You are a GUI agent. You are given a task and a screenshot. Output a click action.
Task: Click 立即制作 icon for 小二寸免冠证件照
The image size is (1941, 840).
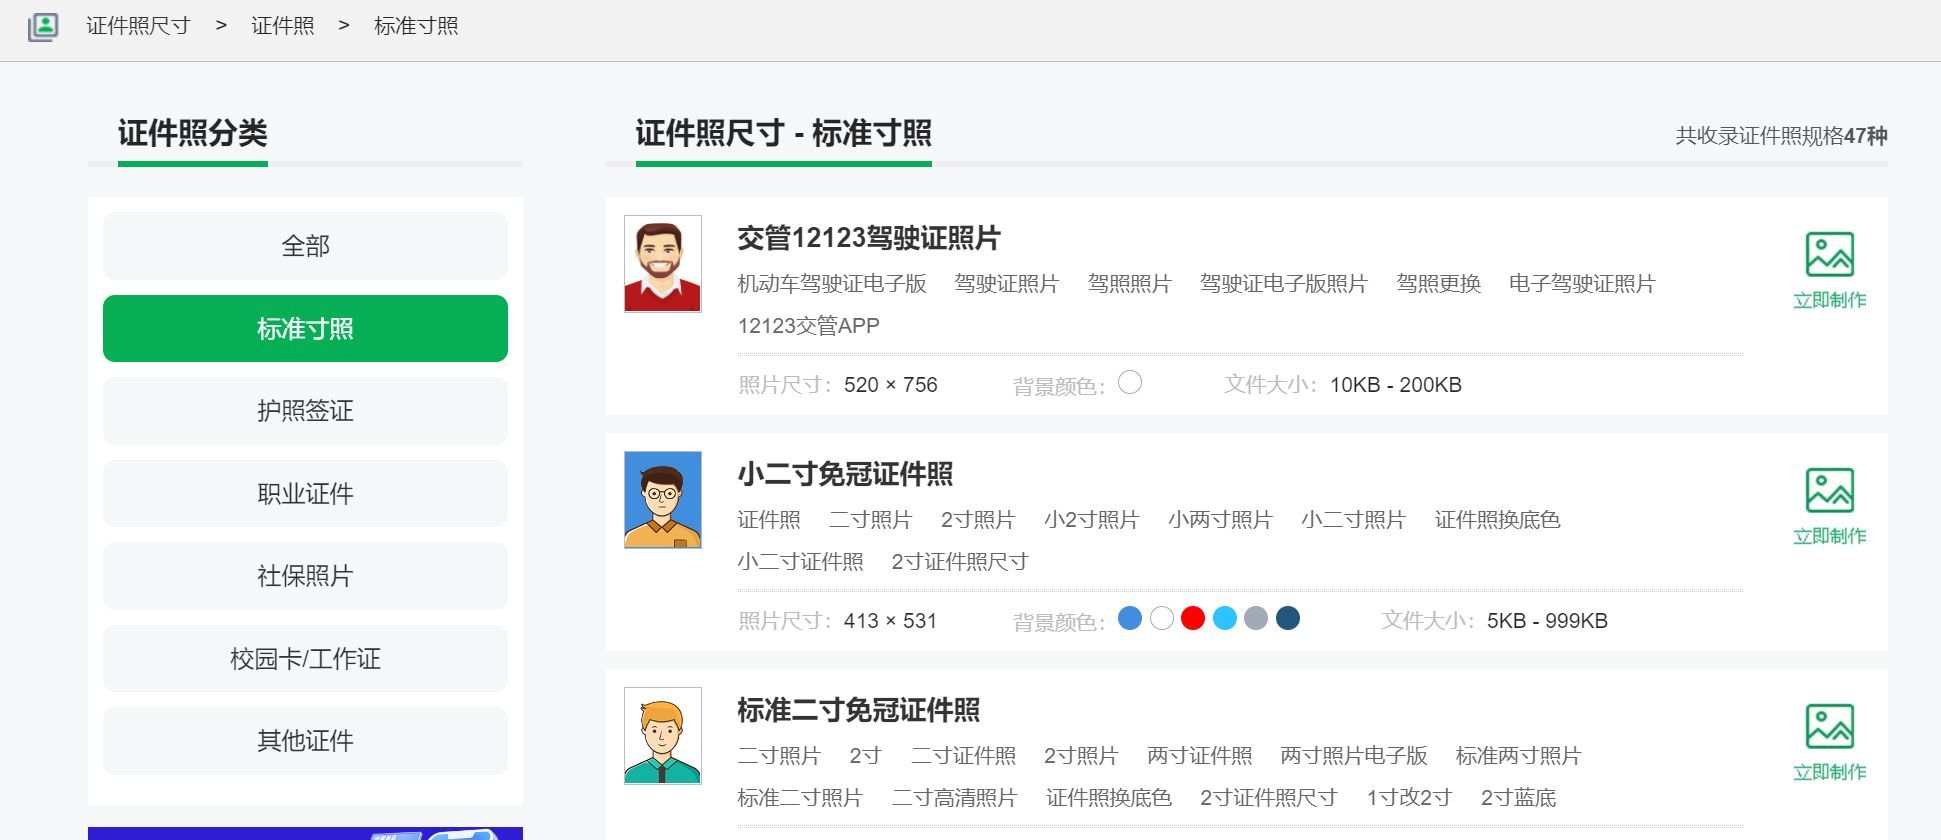[1829, 491]
